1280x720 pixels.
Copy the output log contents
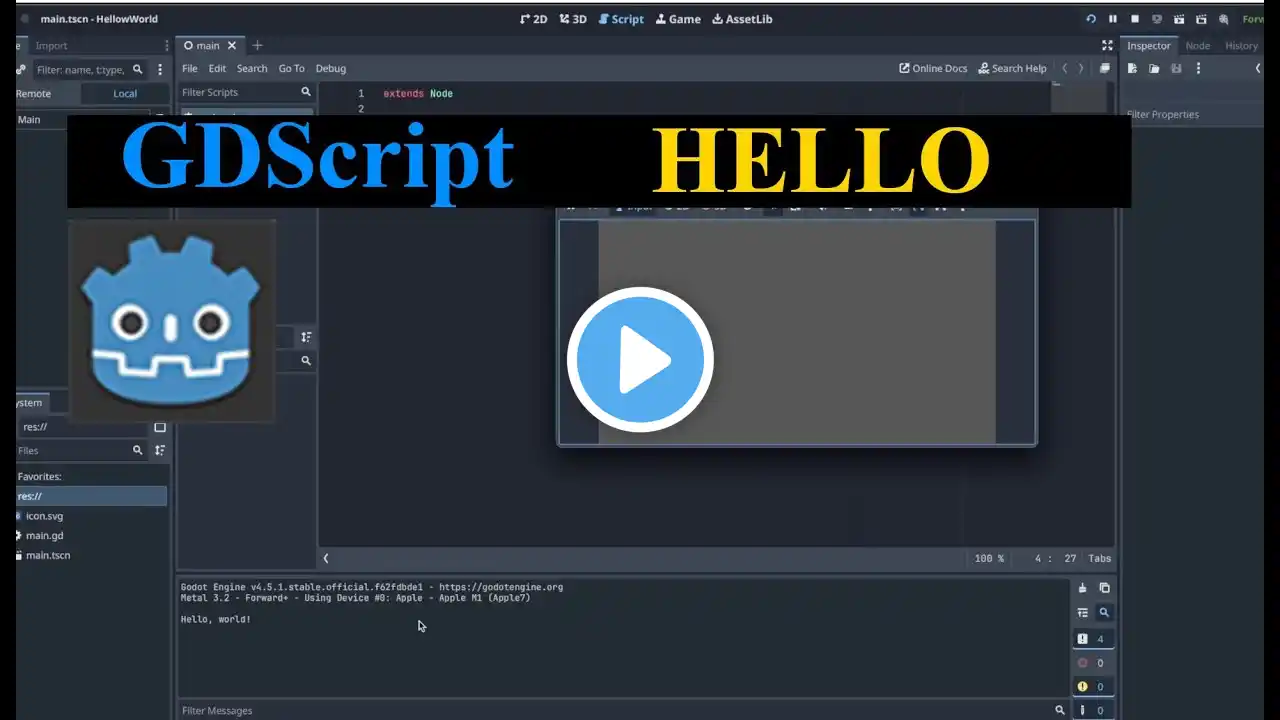click(x=1104, y=588)
